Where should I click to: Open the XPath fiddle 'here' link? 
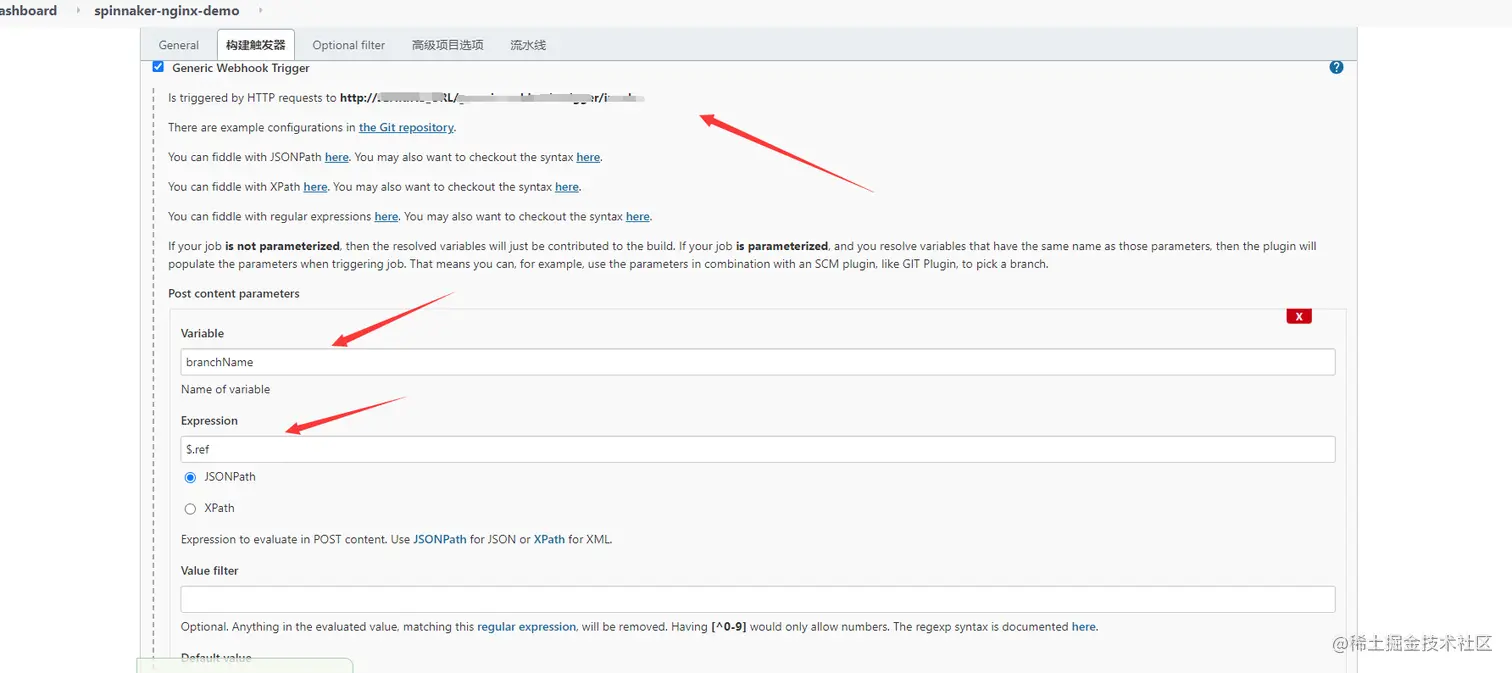(x=316, y=187)
